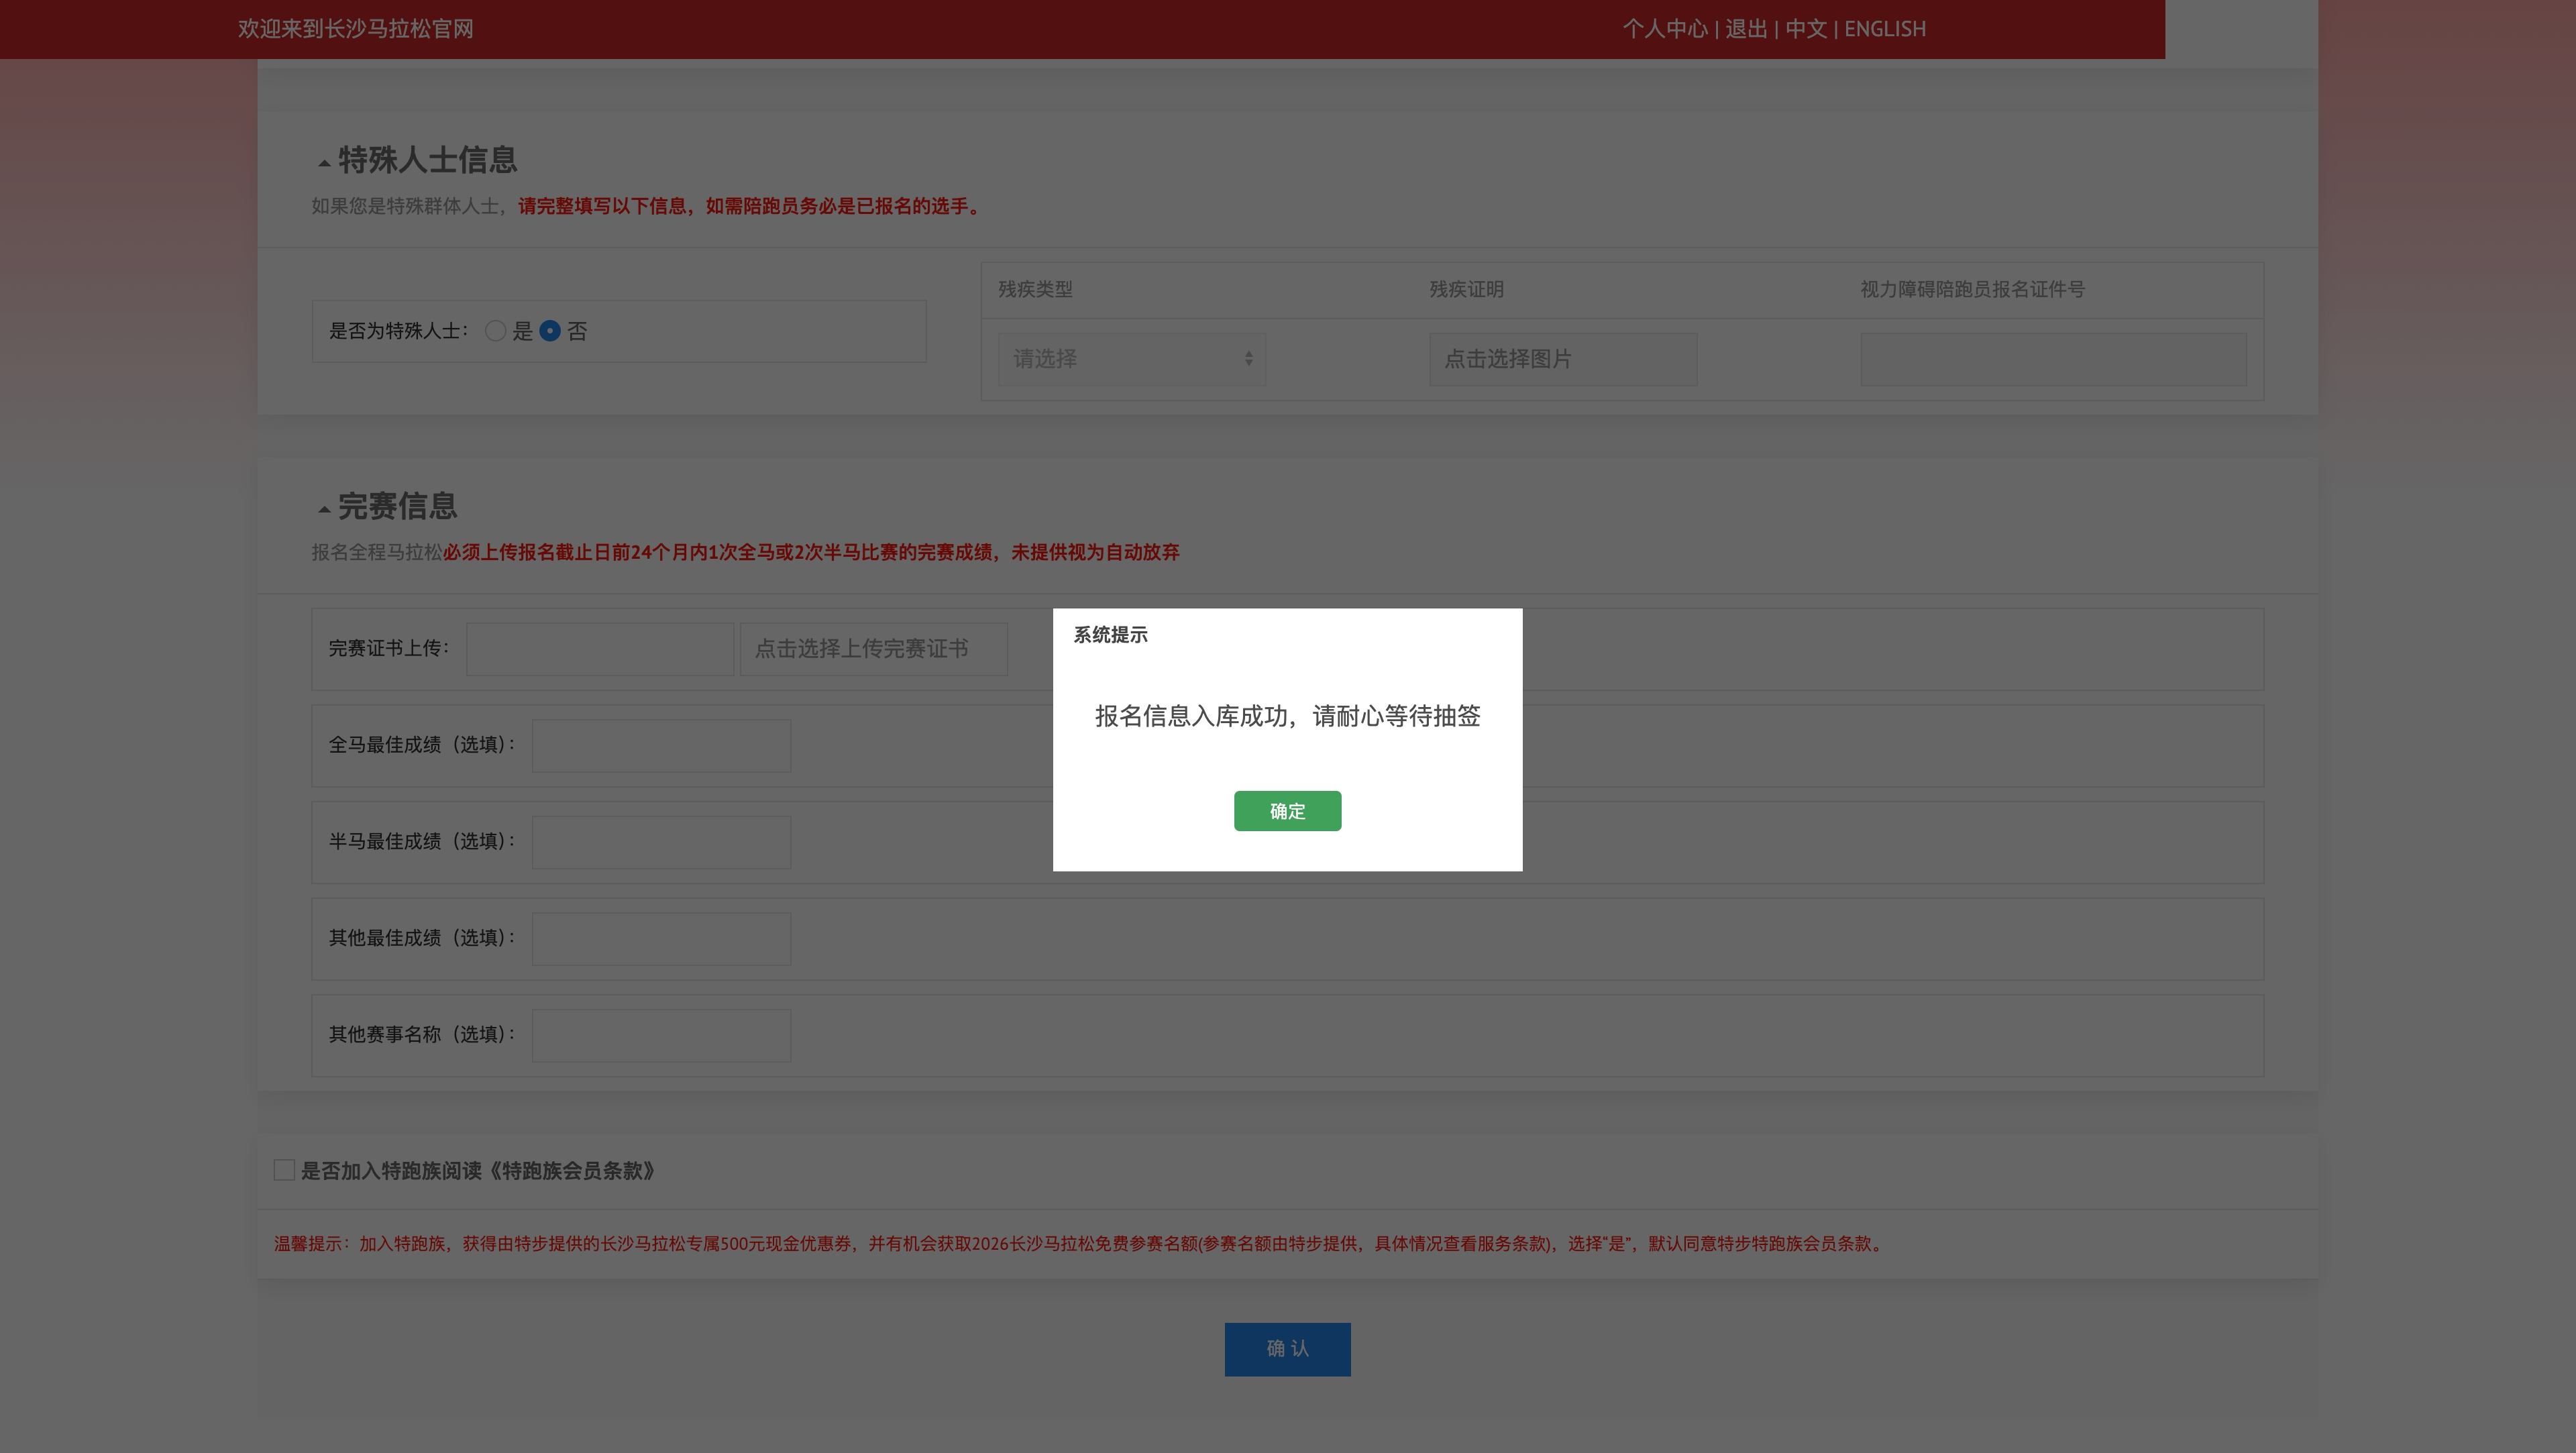Screen dimensions: 2576x1453
Task: Click the 残疾证明 column label
Action: pyautogui.click(x=1466, y=290)
